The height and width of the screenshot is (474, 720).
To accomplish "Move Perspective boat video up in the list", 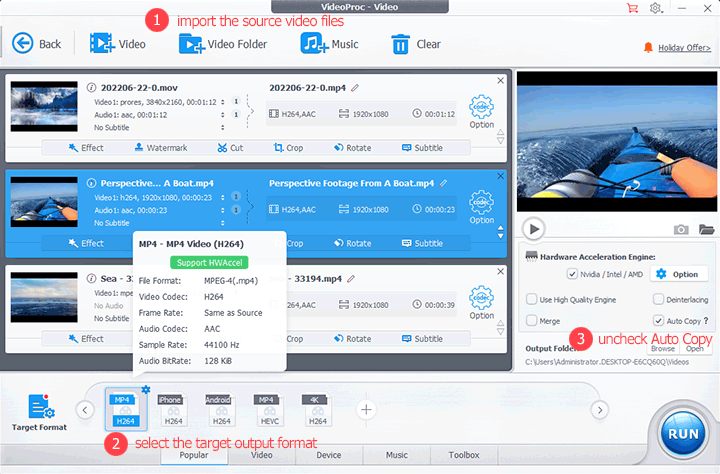I will [x=501, y=228].
